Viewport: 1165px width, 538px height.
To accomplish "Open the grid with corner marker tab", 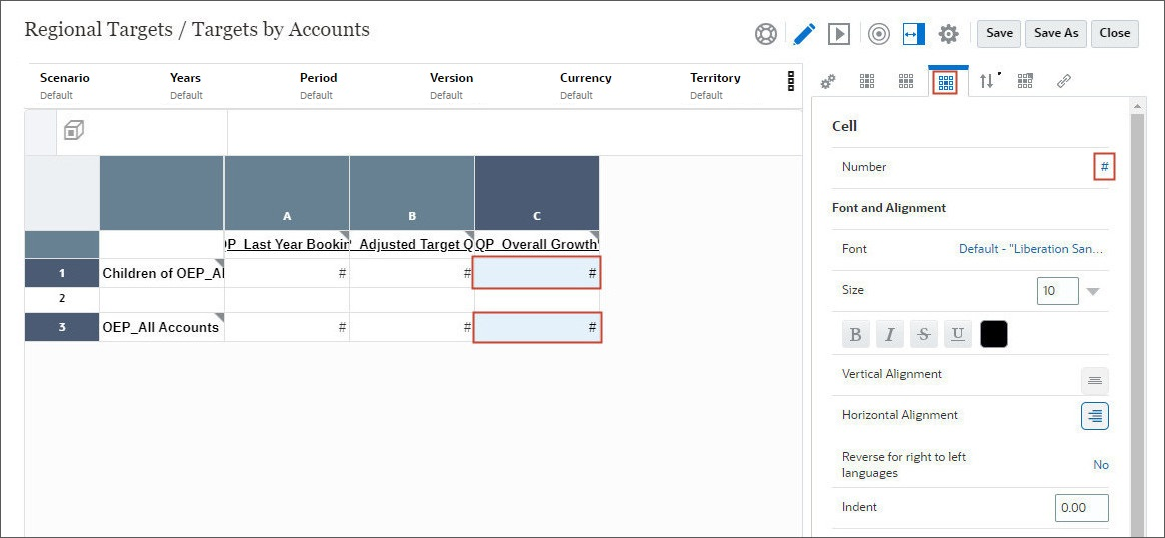I will pyautogui.click(x=1025, y=81).
